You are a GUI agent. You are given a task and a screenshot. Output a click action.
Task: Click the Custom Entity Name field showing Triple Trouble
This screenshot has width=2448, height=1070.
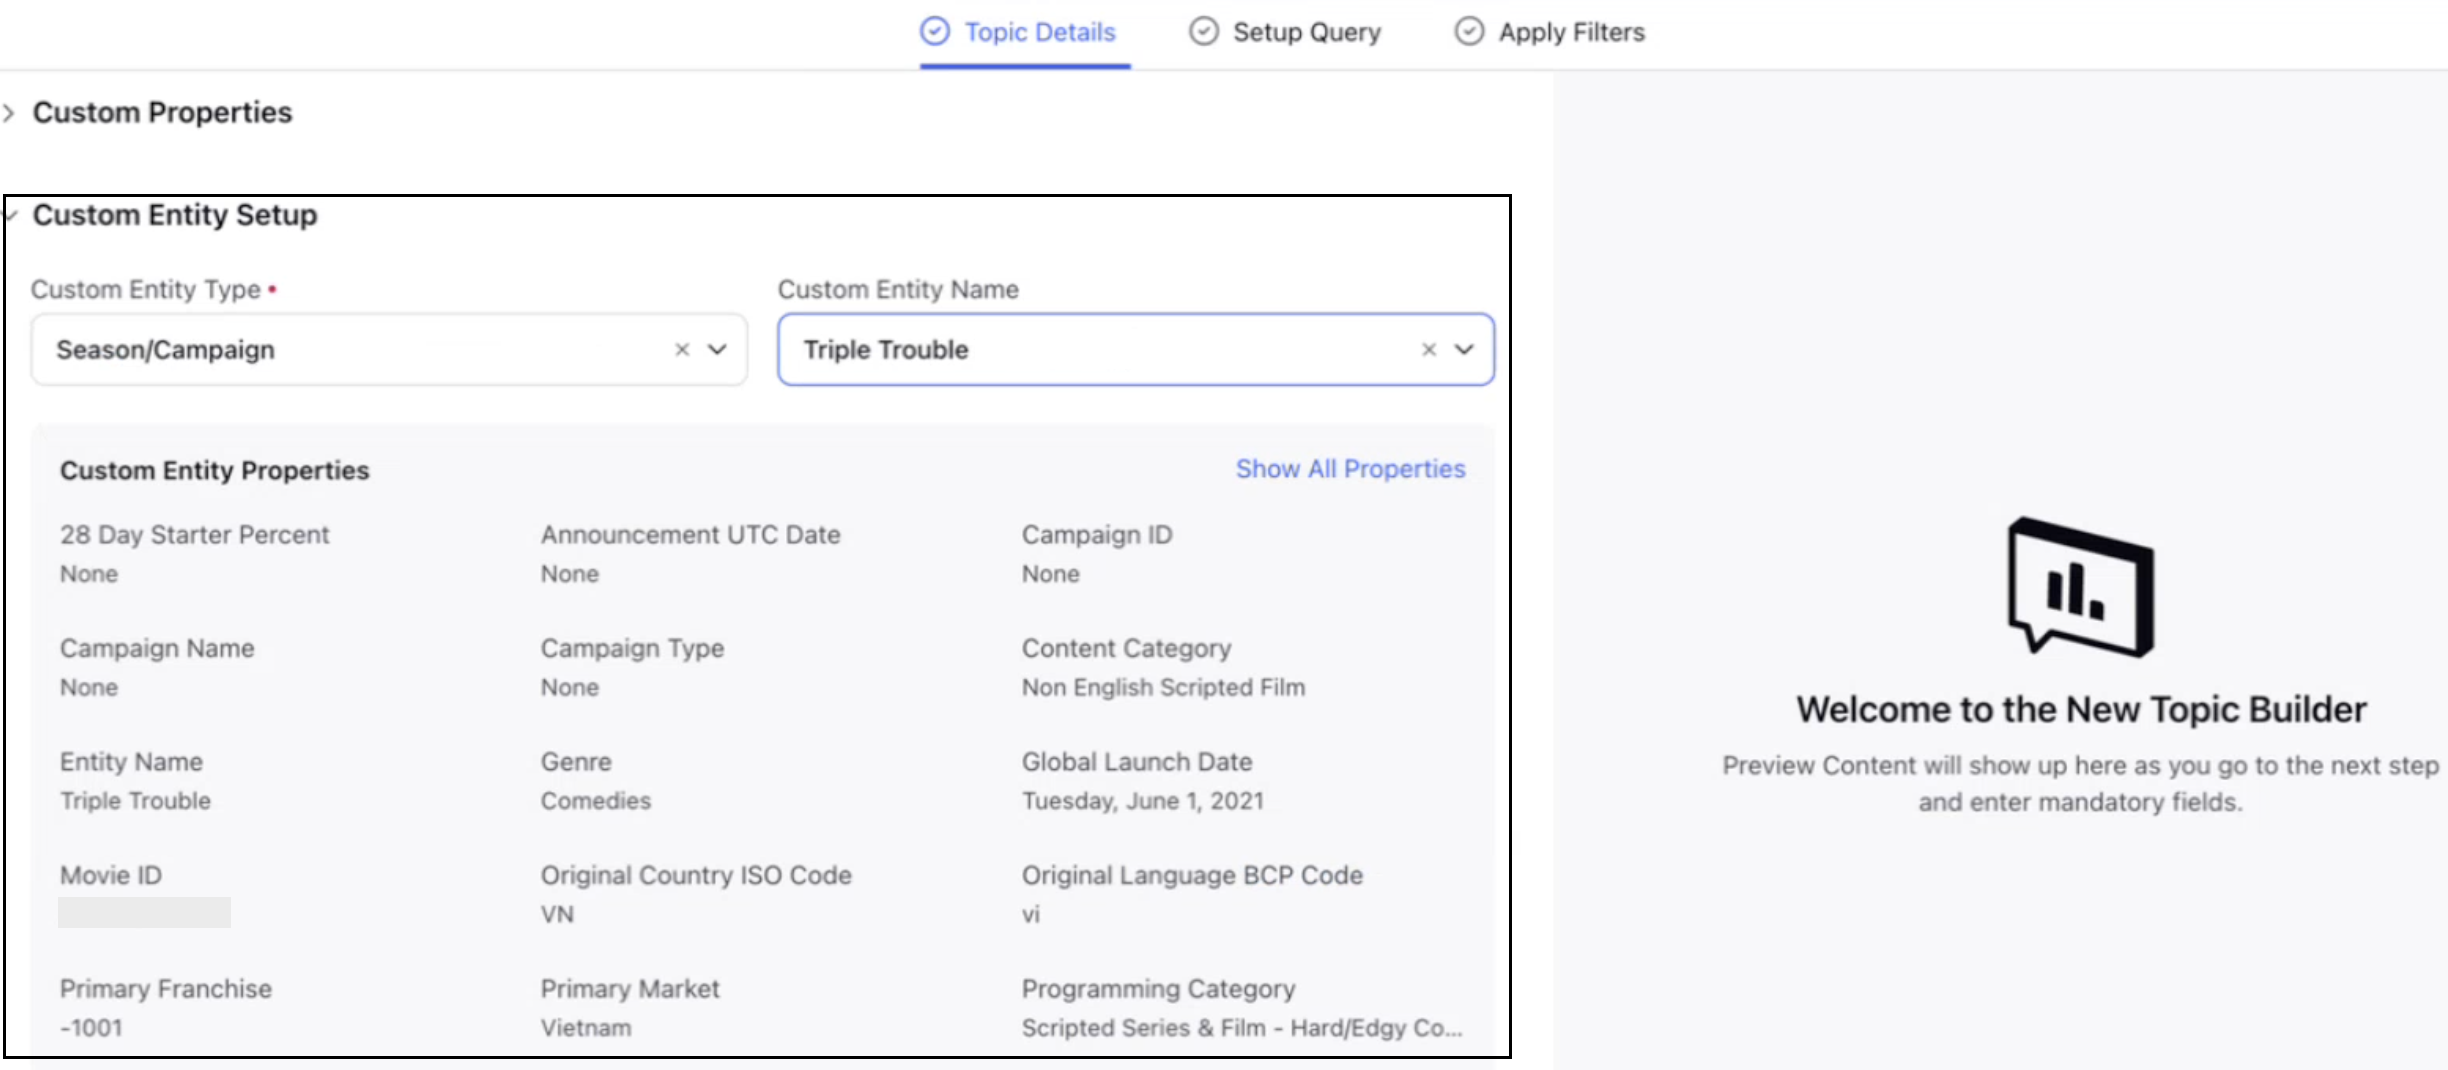(x=1136, y=350)
